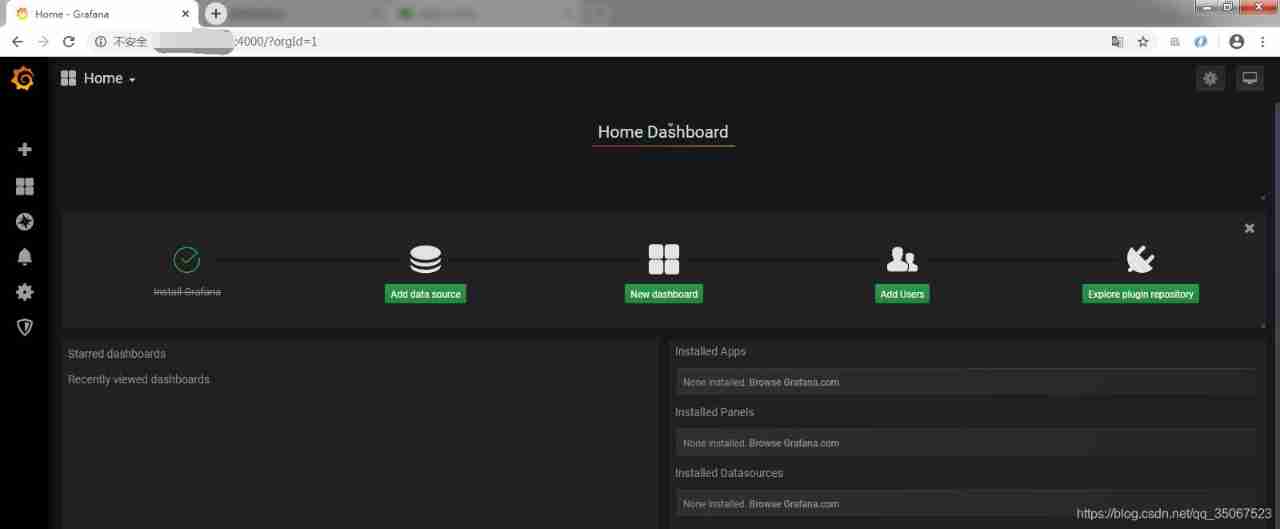Click the Installed Apps heading
Screen dimensions: 1280x529
[710, 352]
